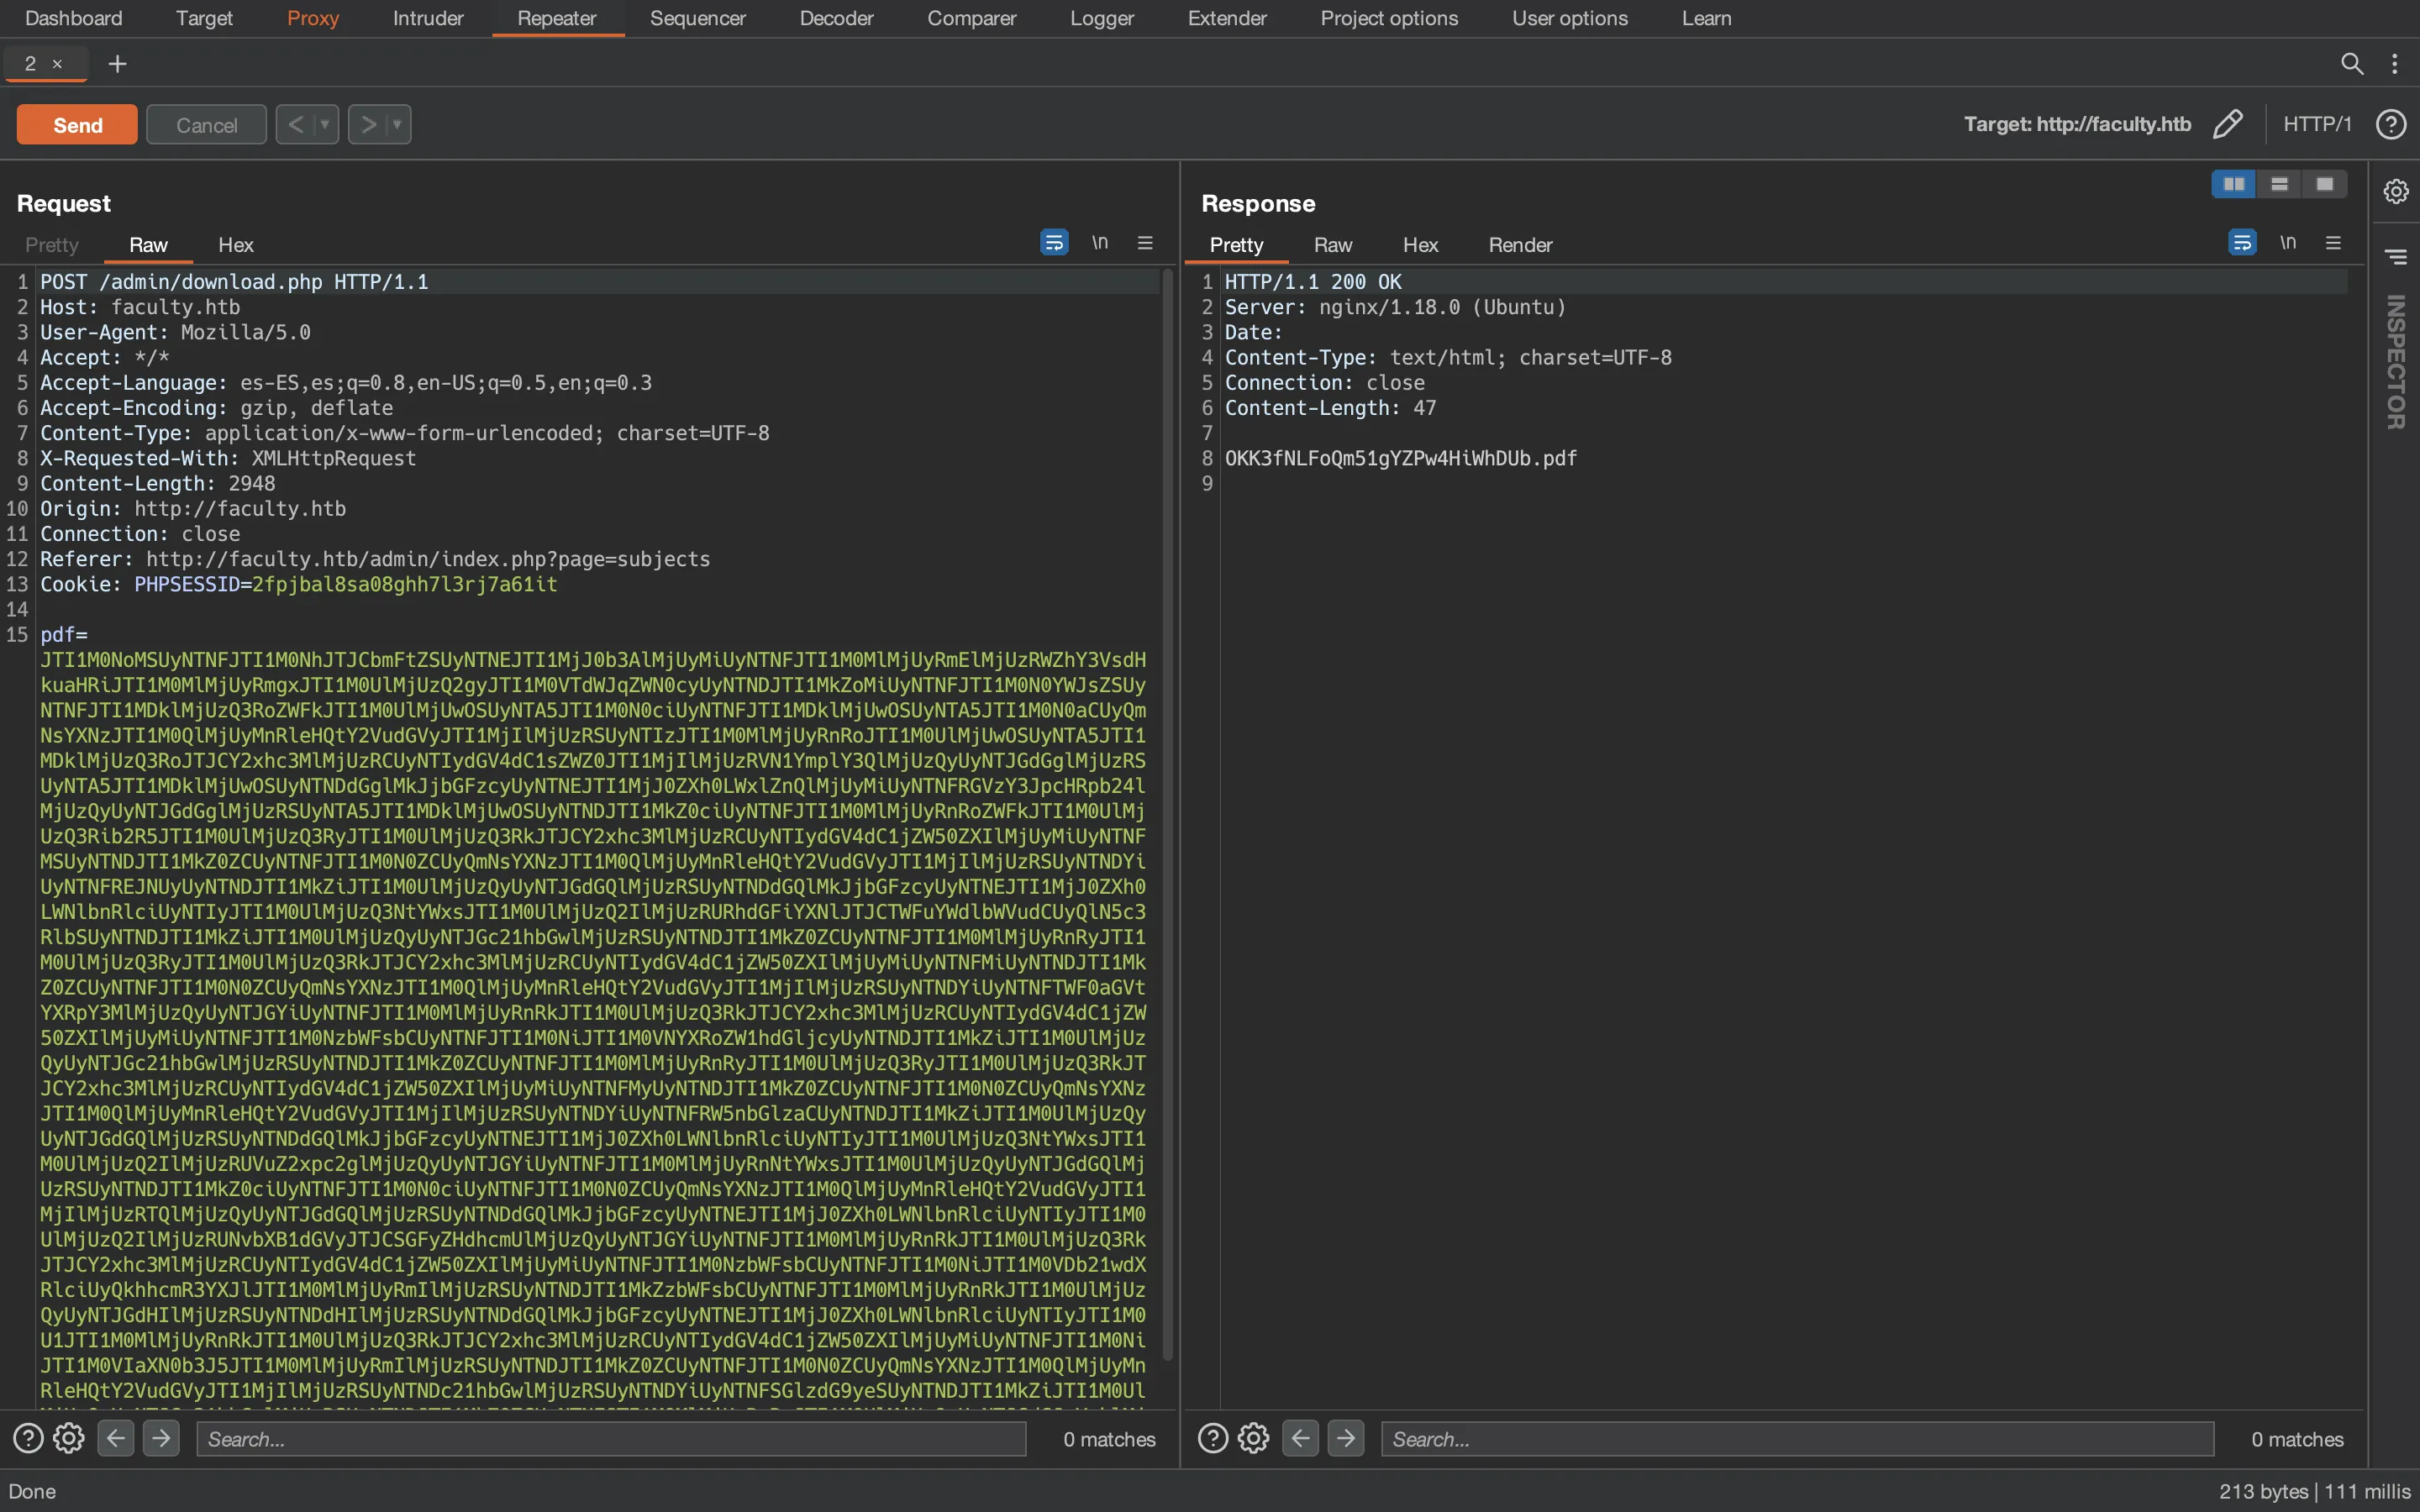Go to previous match in Request search

coord(116,1438)
